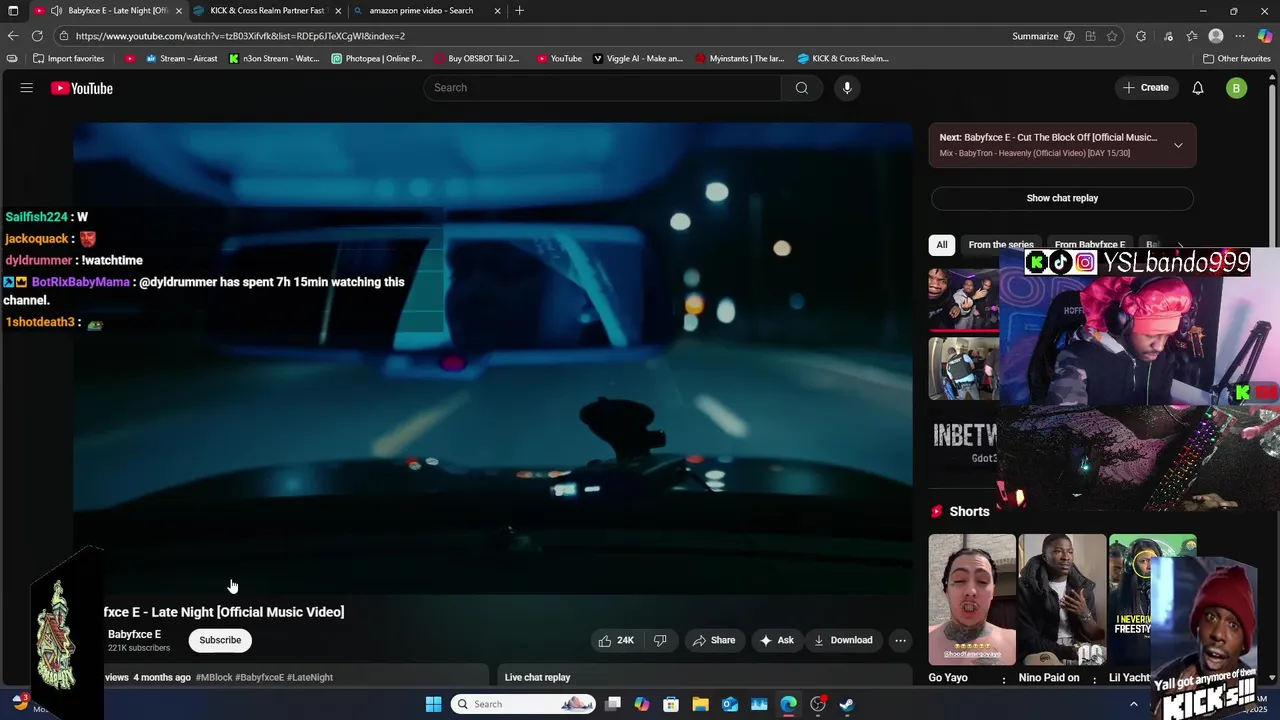Open n3on Stream bookmark
The image size is (1280, 720).
pos(274,58)
